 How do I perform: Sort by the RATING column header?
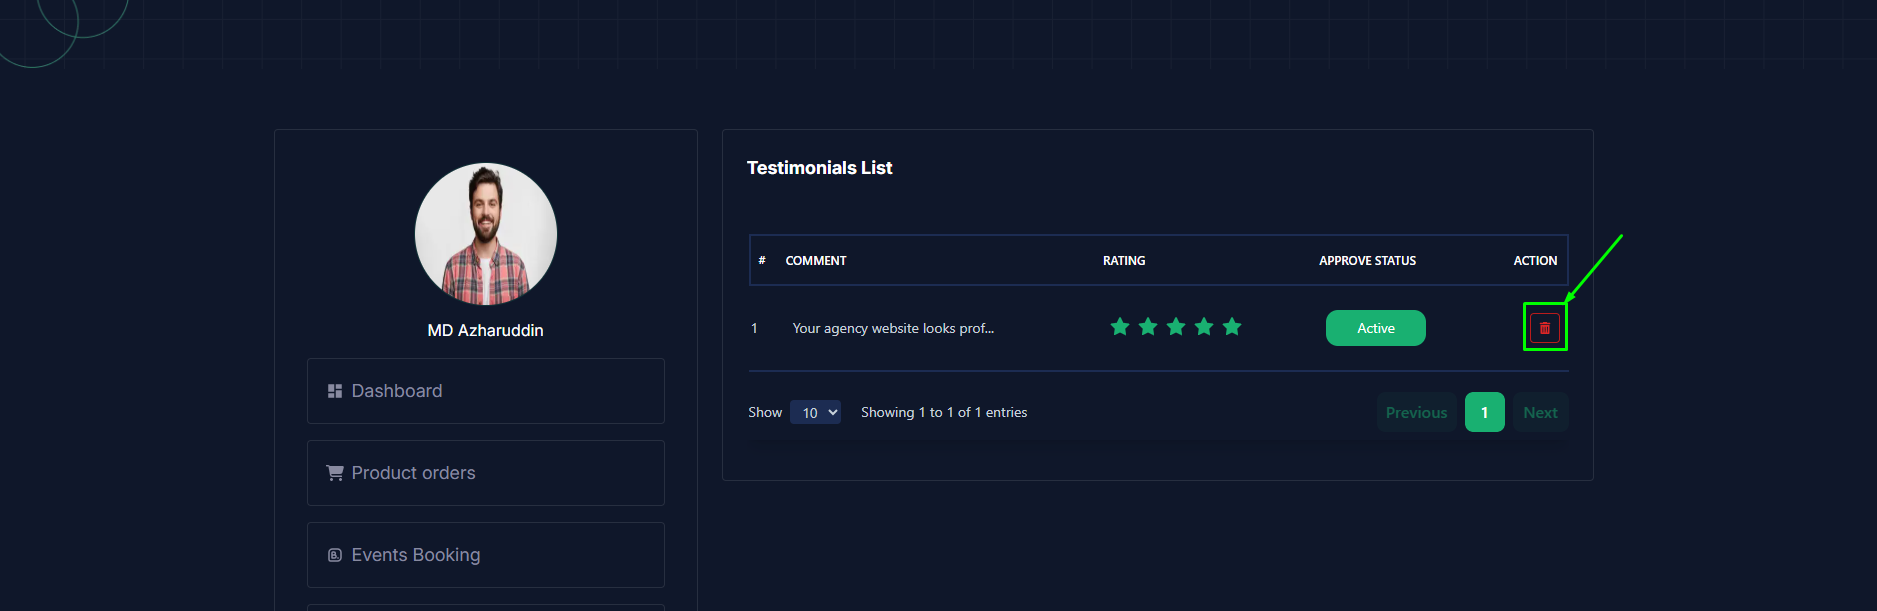[x=1124, y=260]
